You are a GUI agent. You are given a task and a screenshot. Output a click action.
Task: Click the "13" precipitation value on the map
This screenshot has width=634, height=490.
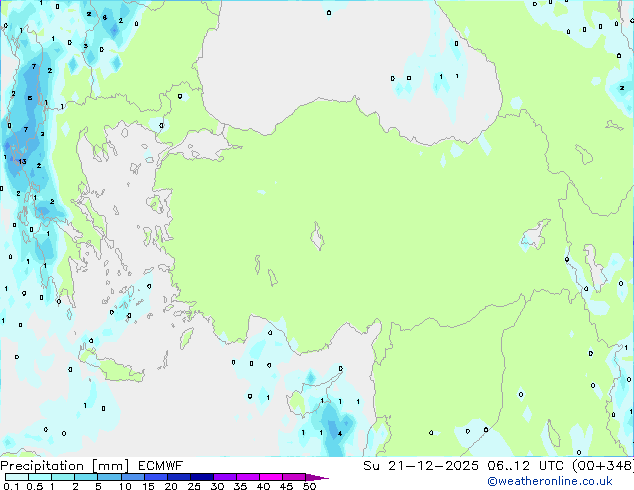(21, 161)
